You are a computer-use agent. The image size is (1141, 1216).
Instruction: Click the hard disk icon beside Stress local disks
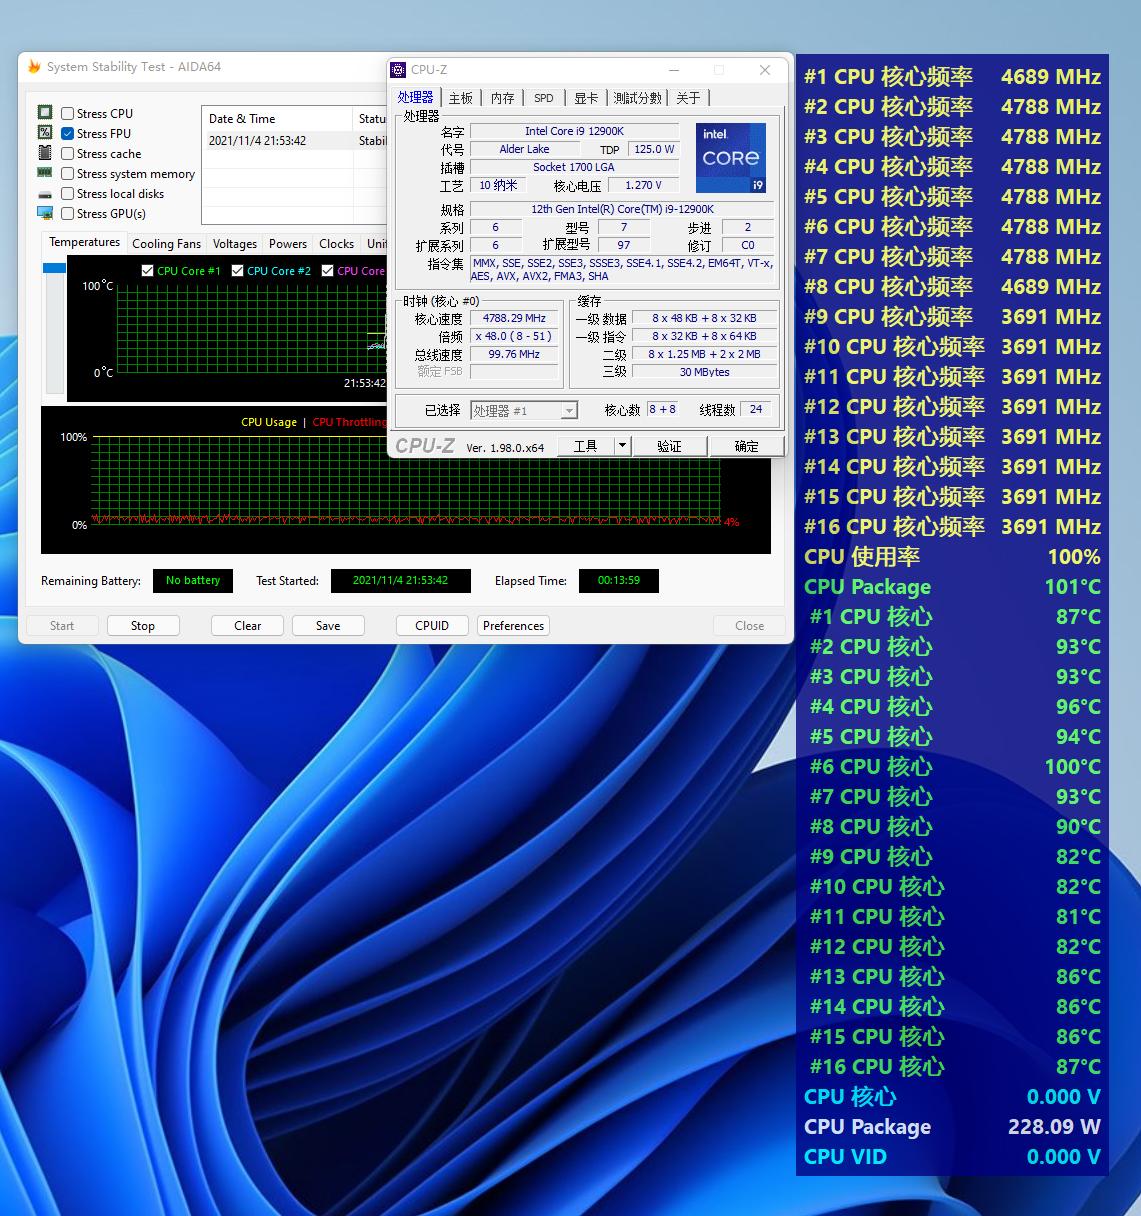pyautogui.click(x=45, y=193)
